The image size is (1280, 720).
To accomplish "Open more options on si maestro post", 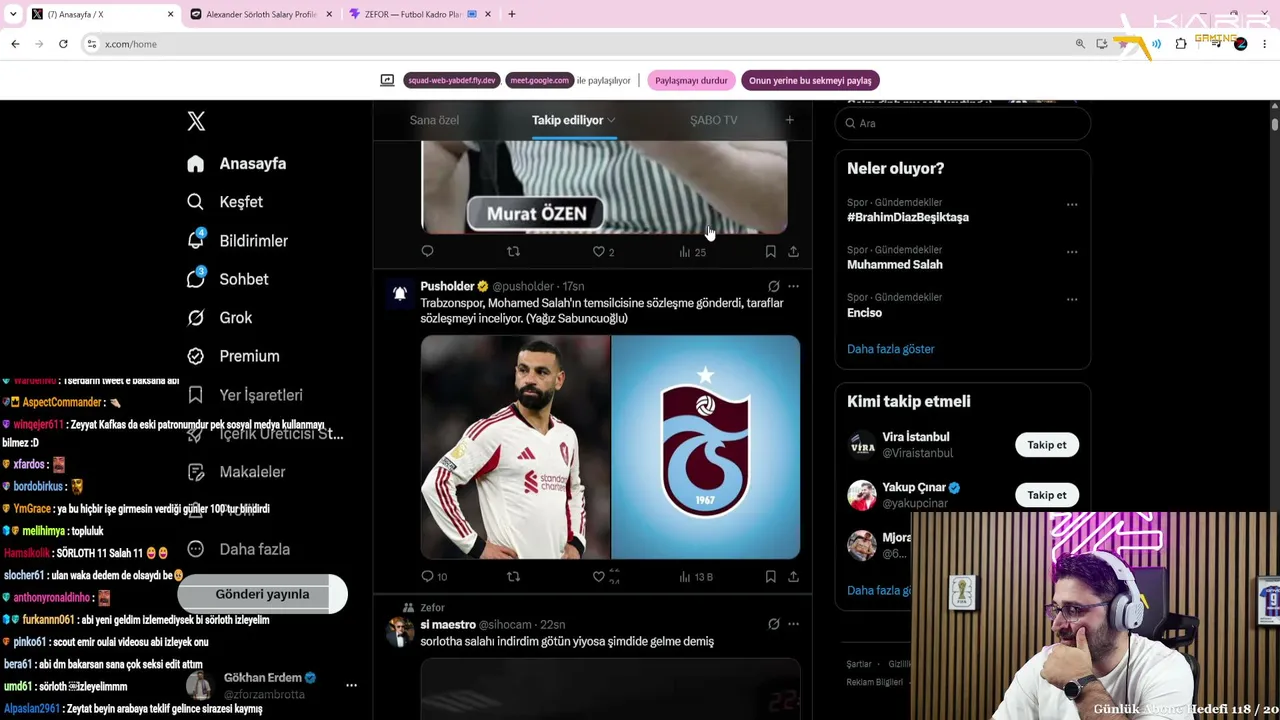I will coord(793,624).
